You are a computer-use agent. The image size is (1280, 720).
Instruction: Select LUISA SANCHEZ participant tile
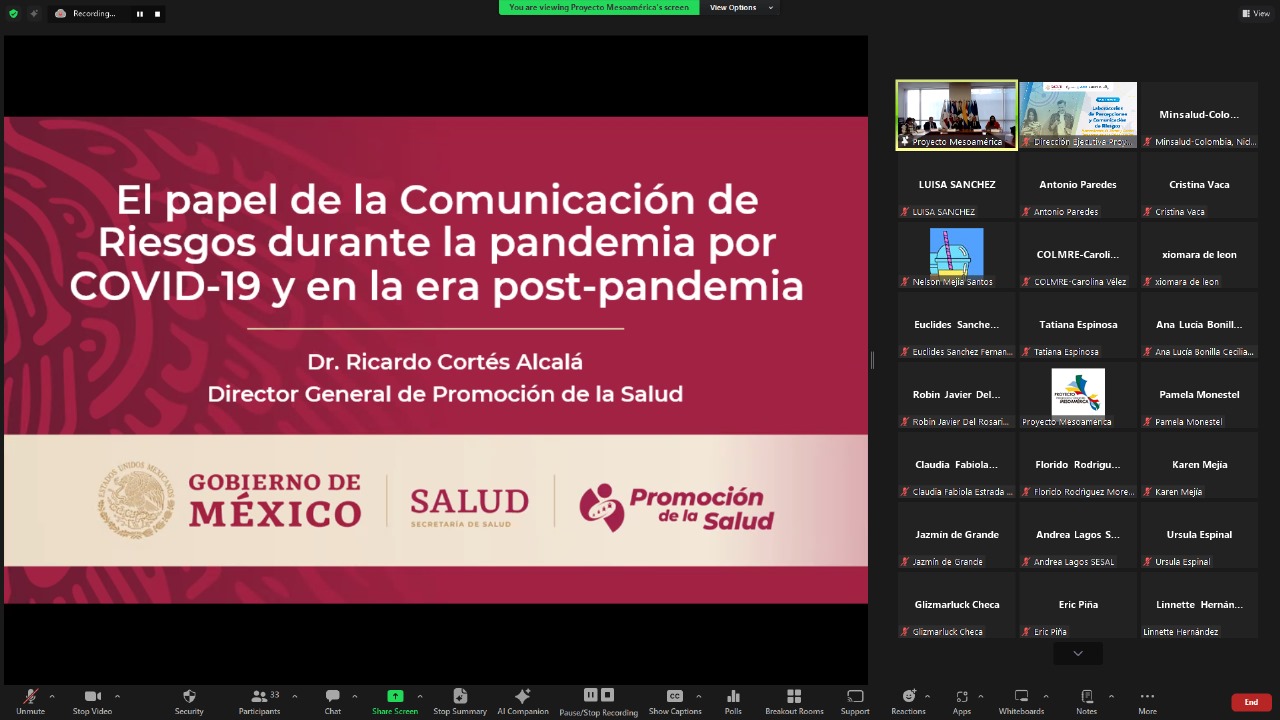pyautogui.click(x=957, y=185)
